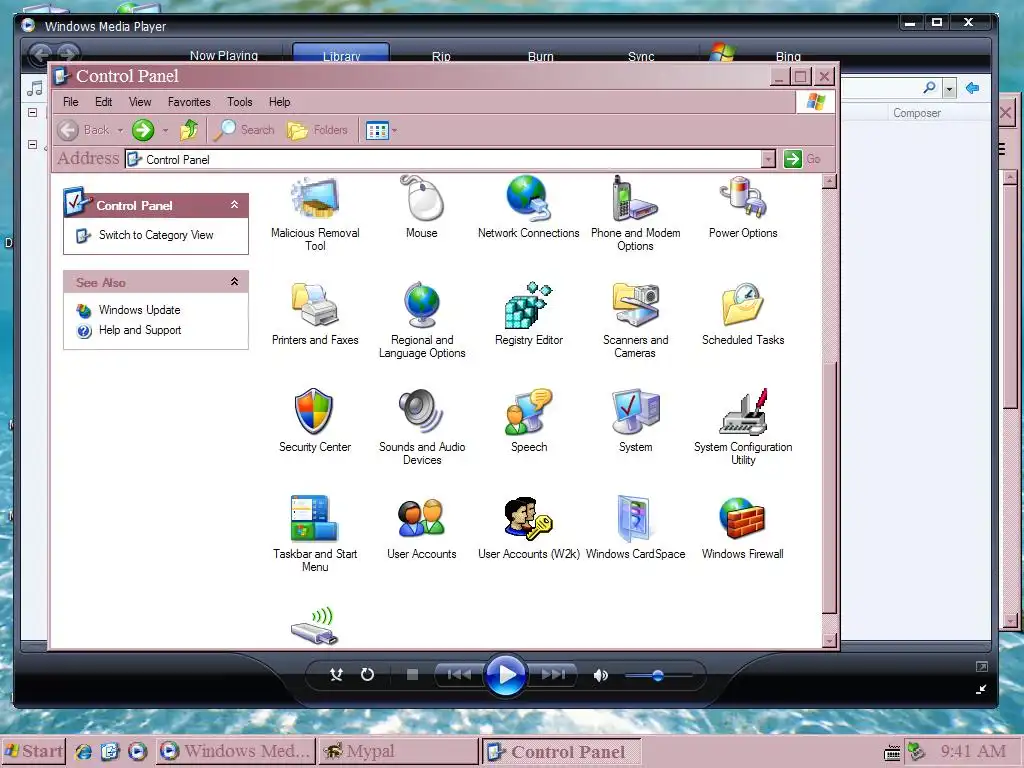Screen dimensions: 1024x768
Task: Open the Mouse settings icon
Action: pyautogui.click(x=422, y=208)
